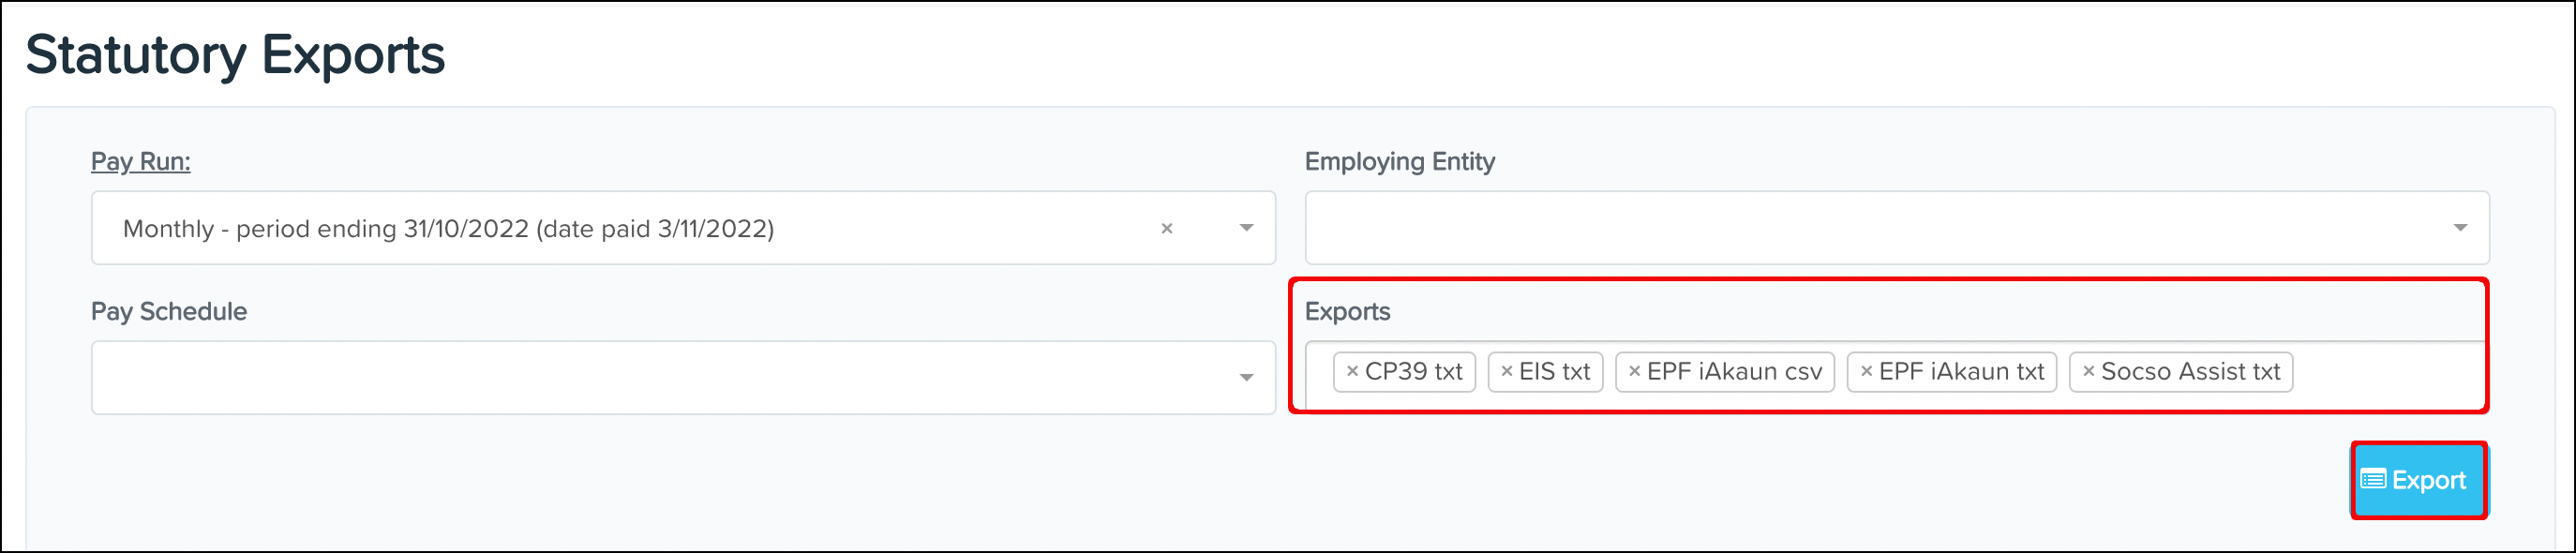Remove the Socso Assist txt tag
This screenshot has width=2576, height=553.
(x=2088, y=371)
